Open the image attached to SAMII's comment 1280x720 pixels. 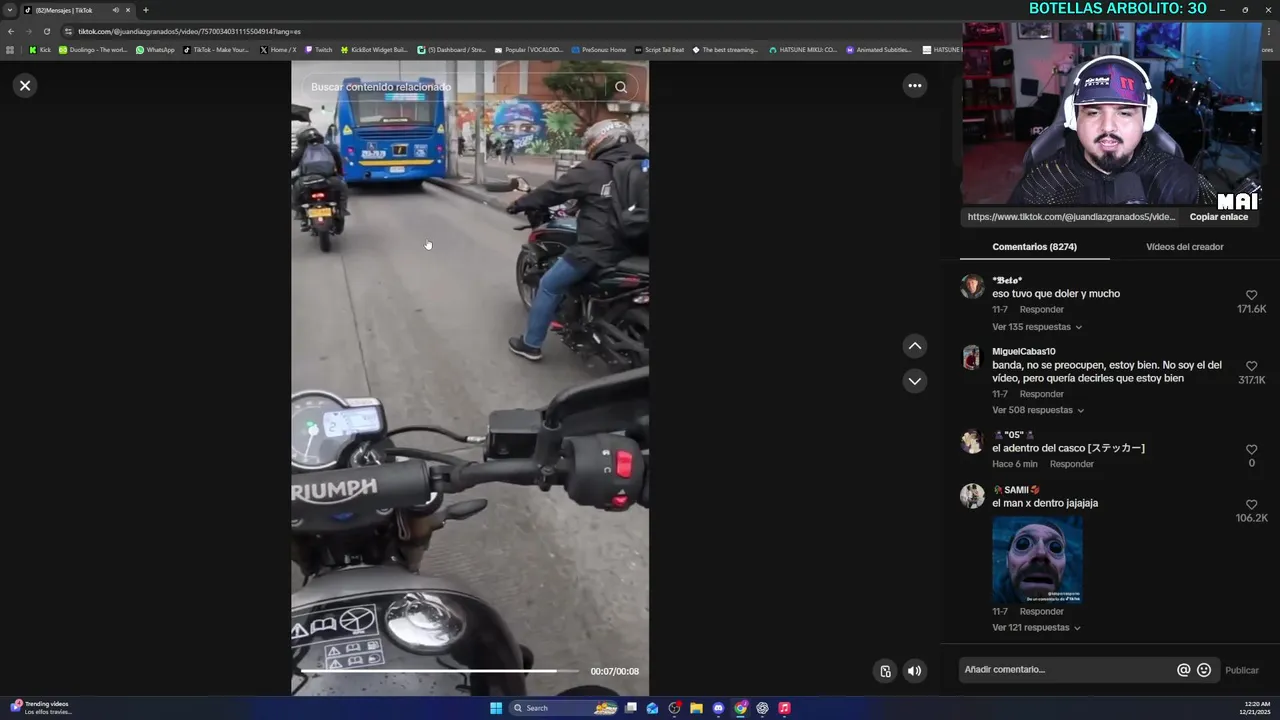1037,560
